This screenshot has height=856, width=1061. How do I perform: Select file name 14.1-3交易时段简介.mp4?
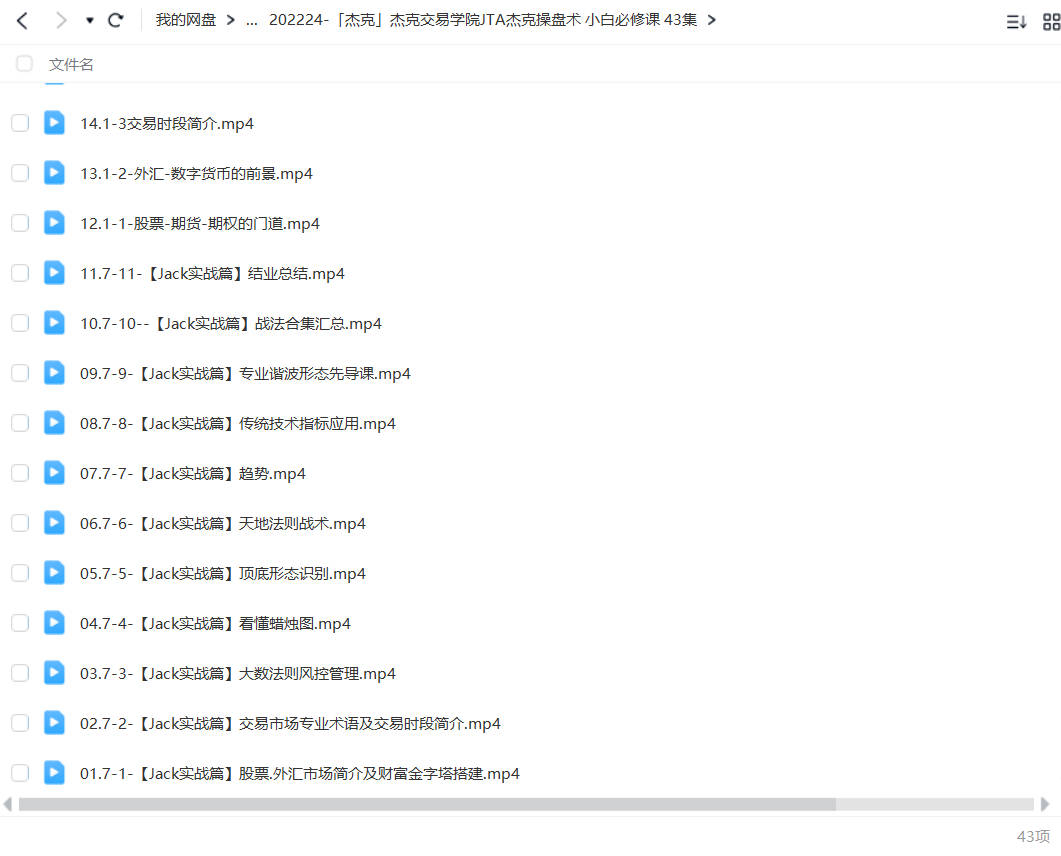click(167, 124)
